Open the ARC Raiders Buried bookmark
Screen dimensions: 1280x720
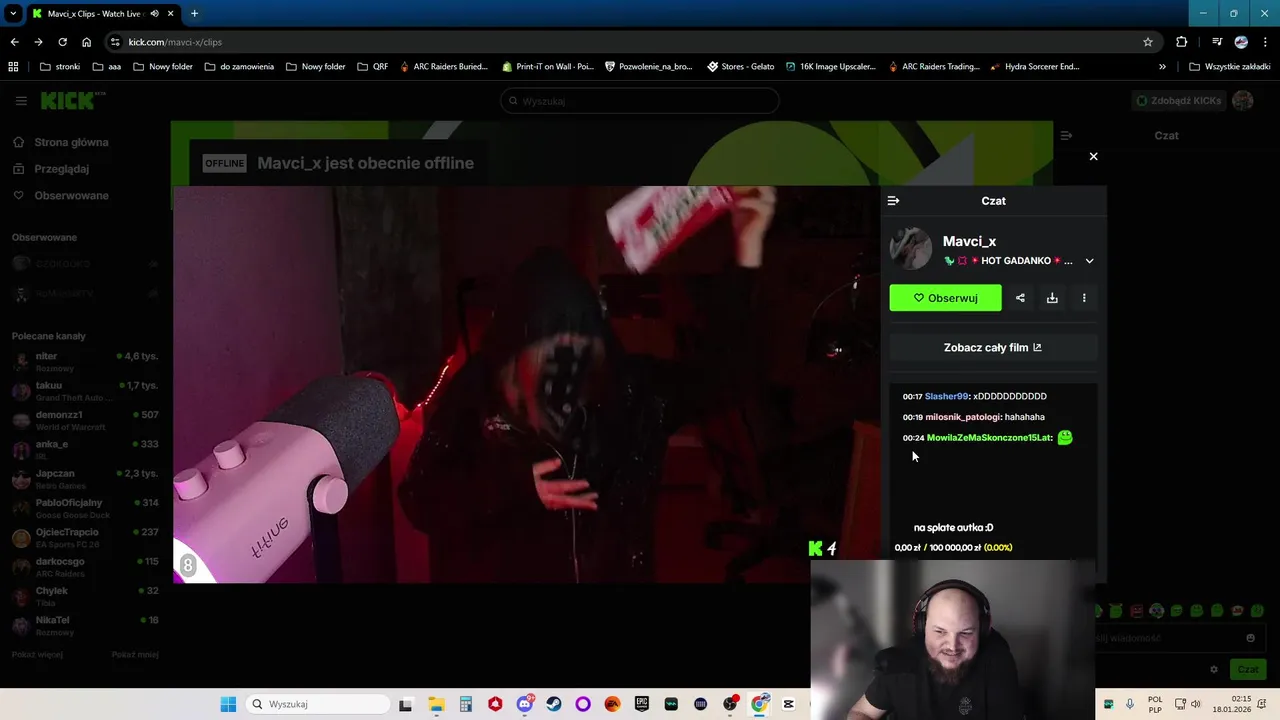[x=443, y=67]
